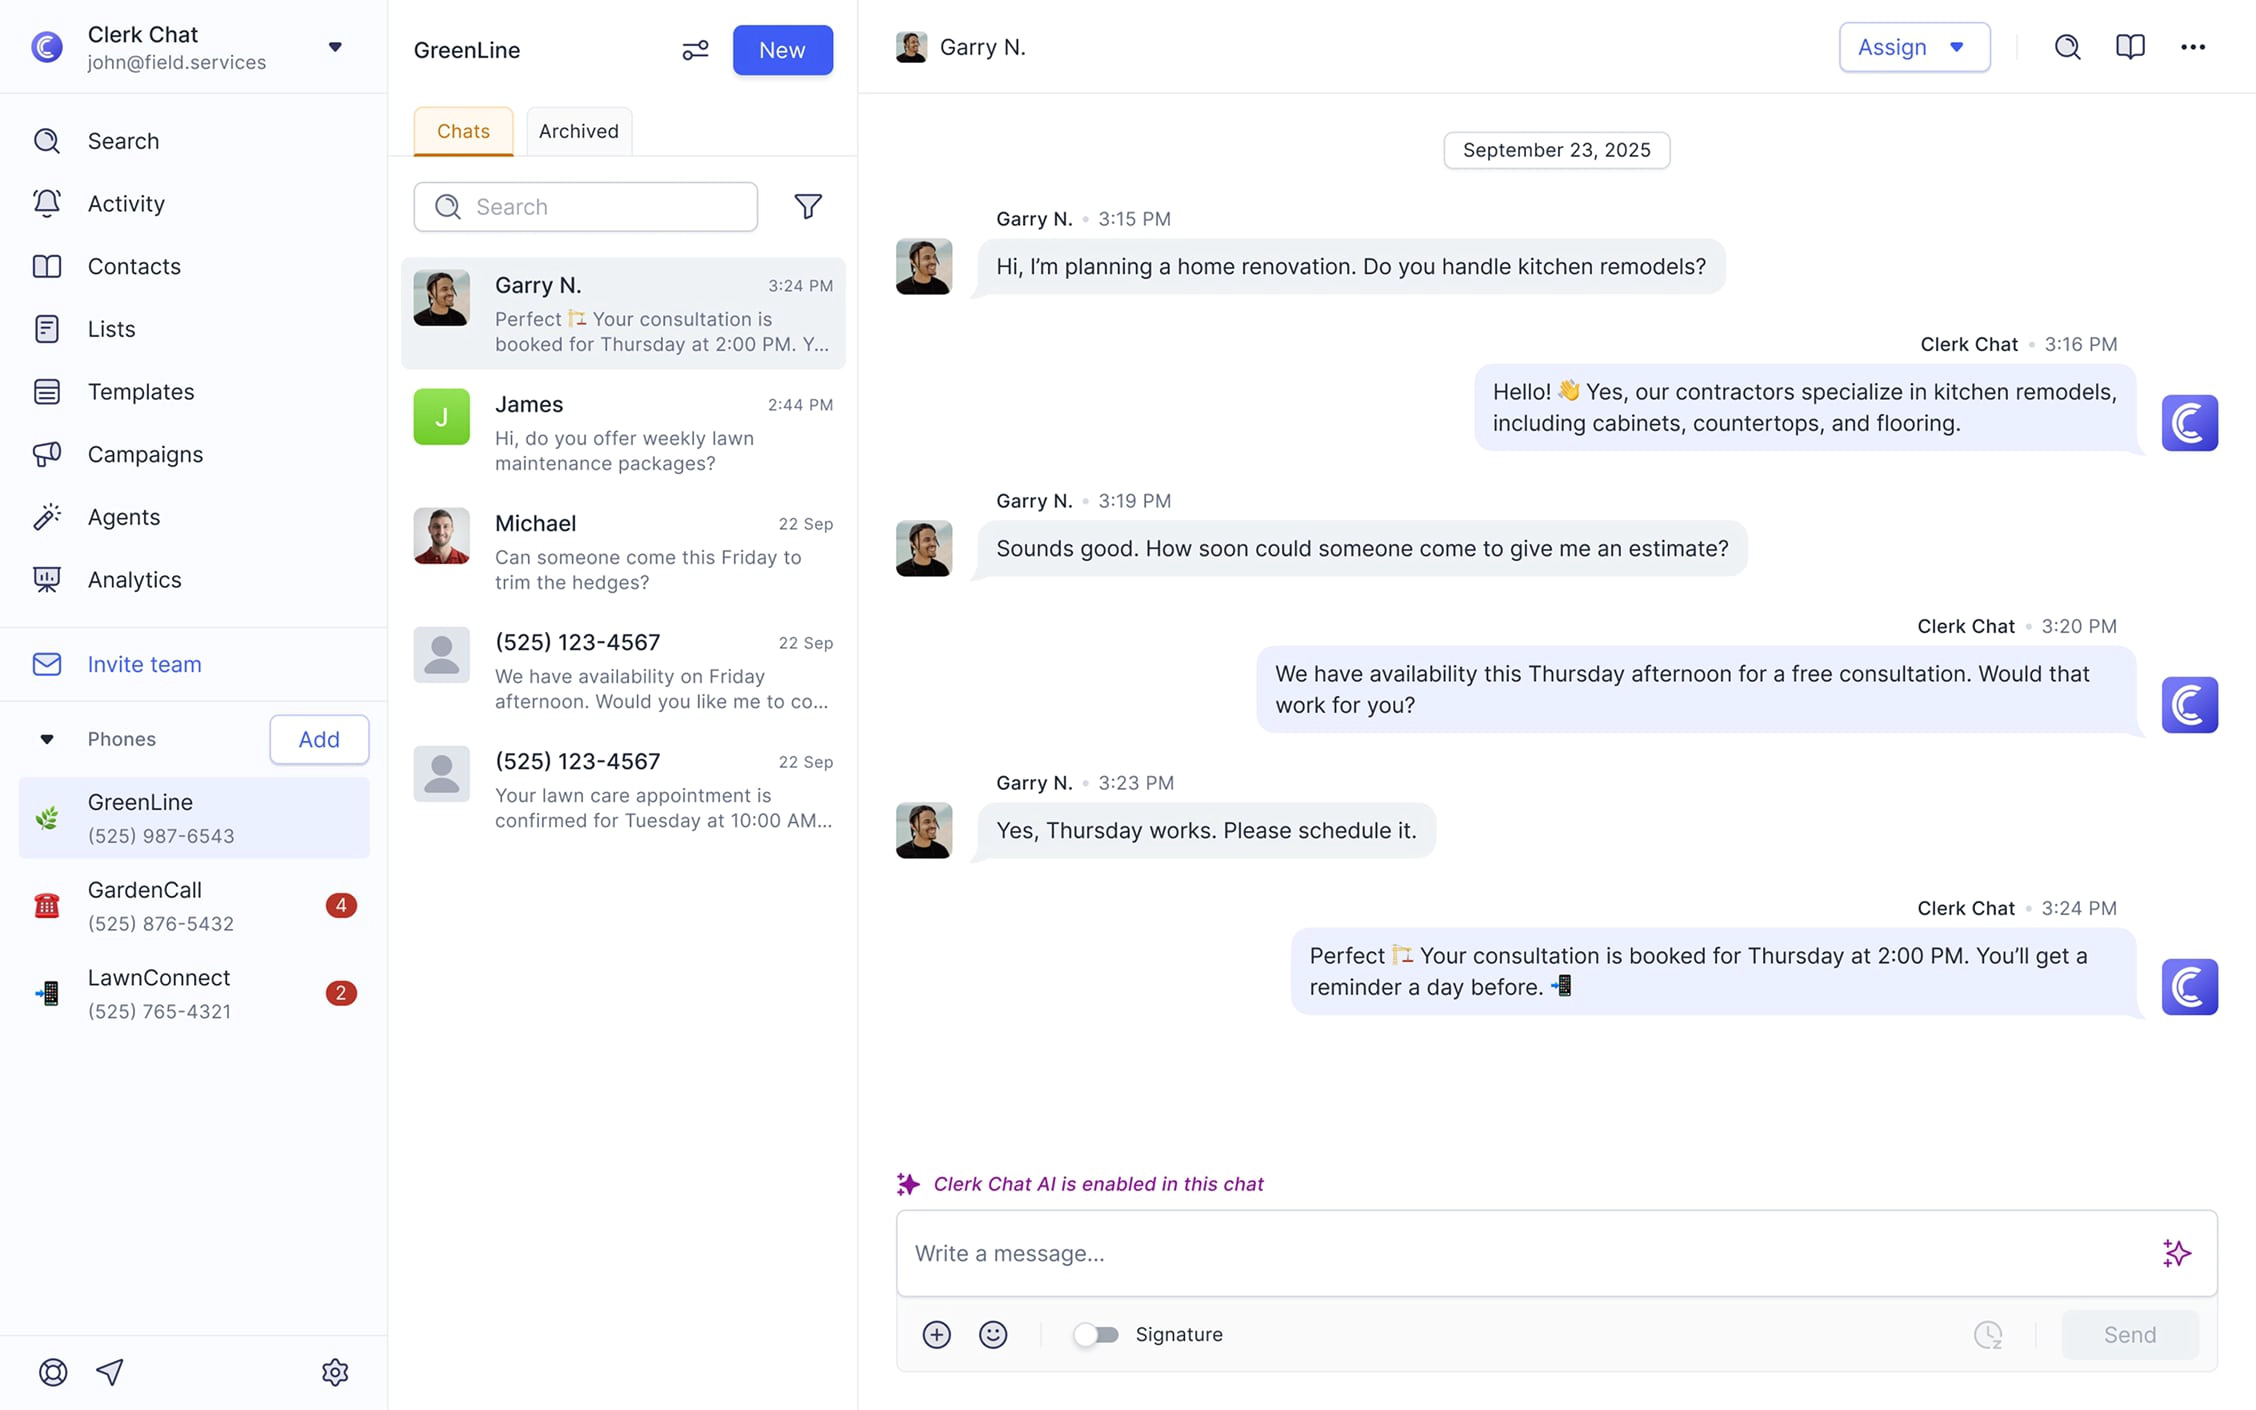Switch to the Archived tab
This screenshot has width=2256, height=1410.
coord(578,131)
